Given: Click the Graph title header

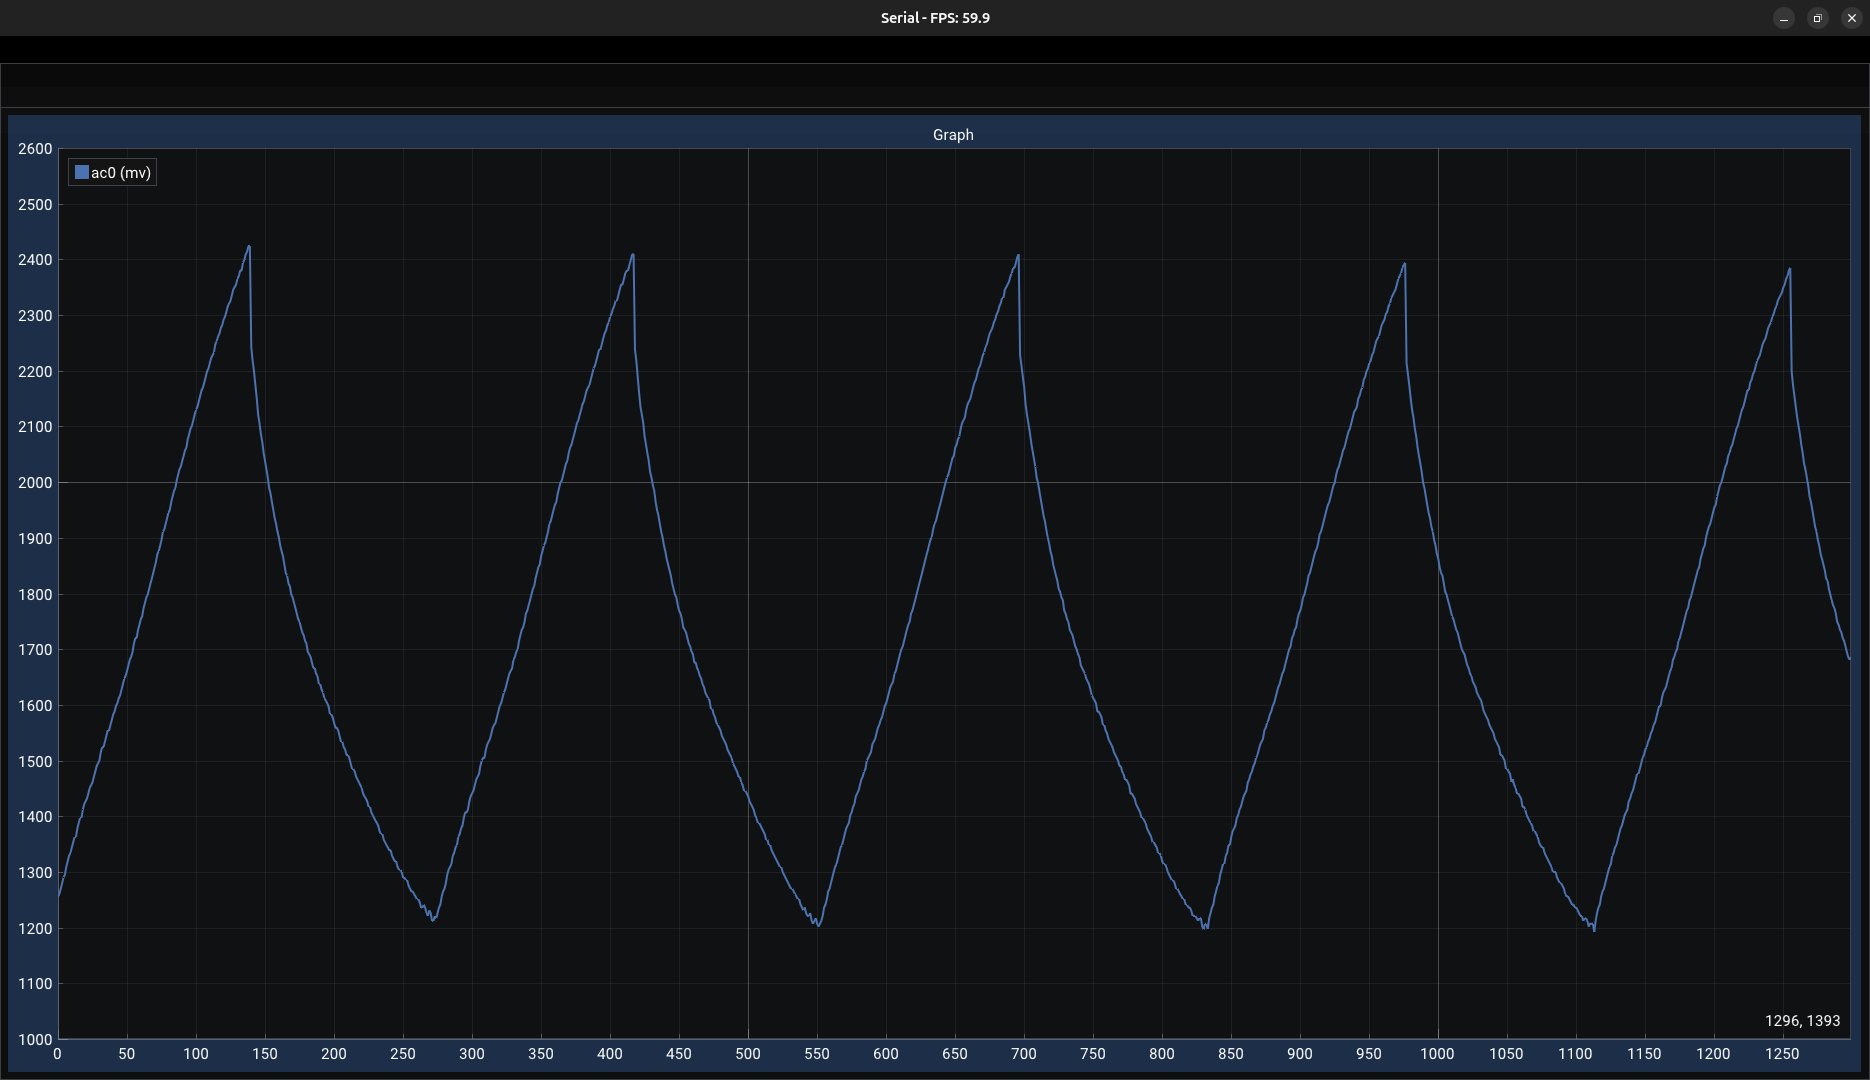Looking at the screenshot, I should [952, 134].
